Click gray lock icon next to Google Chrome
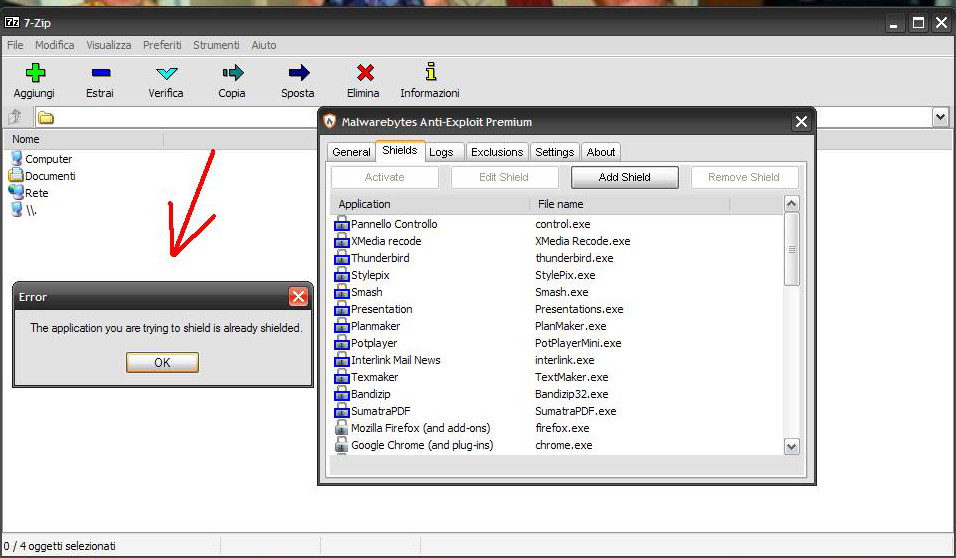Viewport: 956px width, 558px height. pos(341,445)
